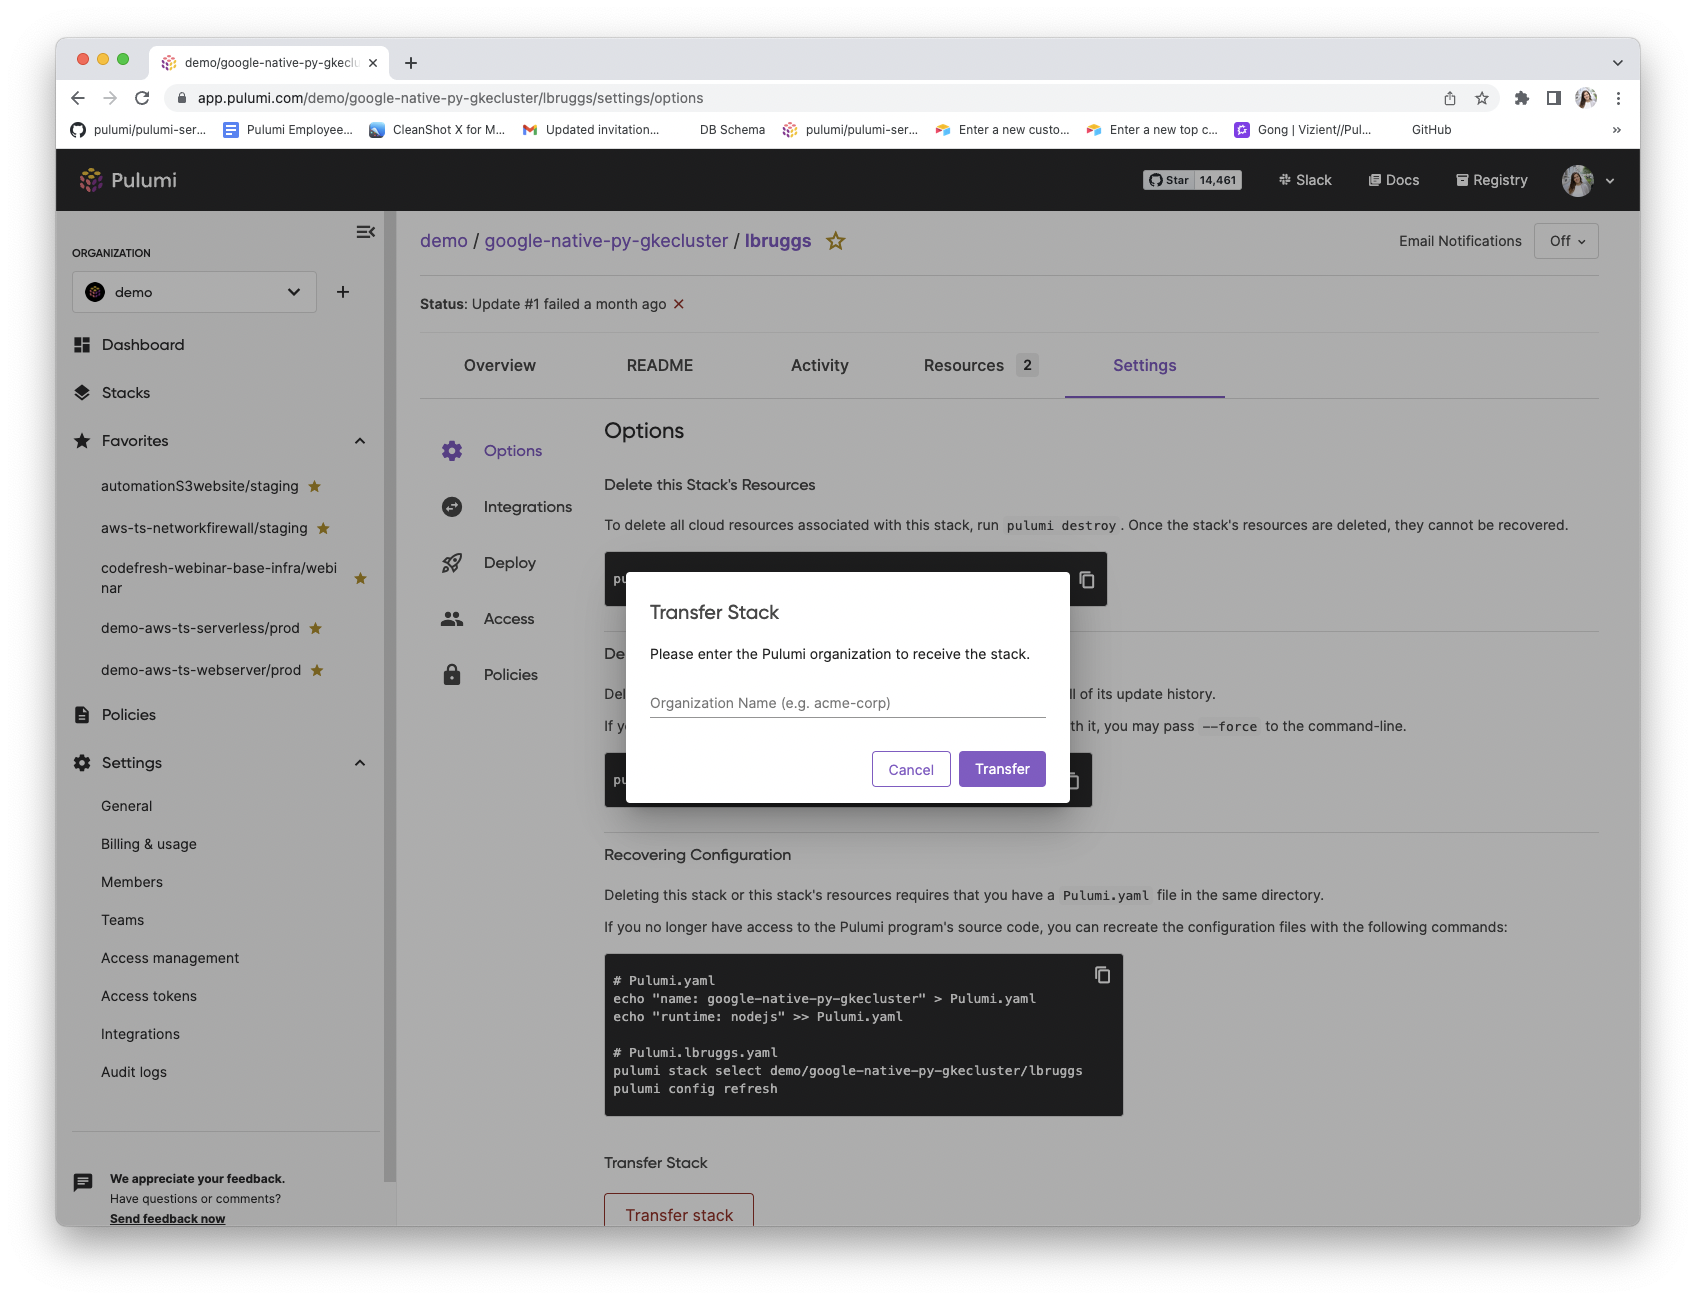Collapse the Favorites section

[x=360, y=441]
